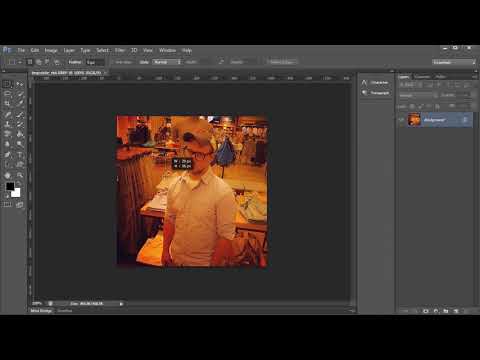Choose New Selection mode in options bar
The image size is (480, 360).
(30, 62)
